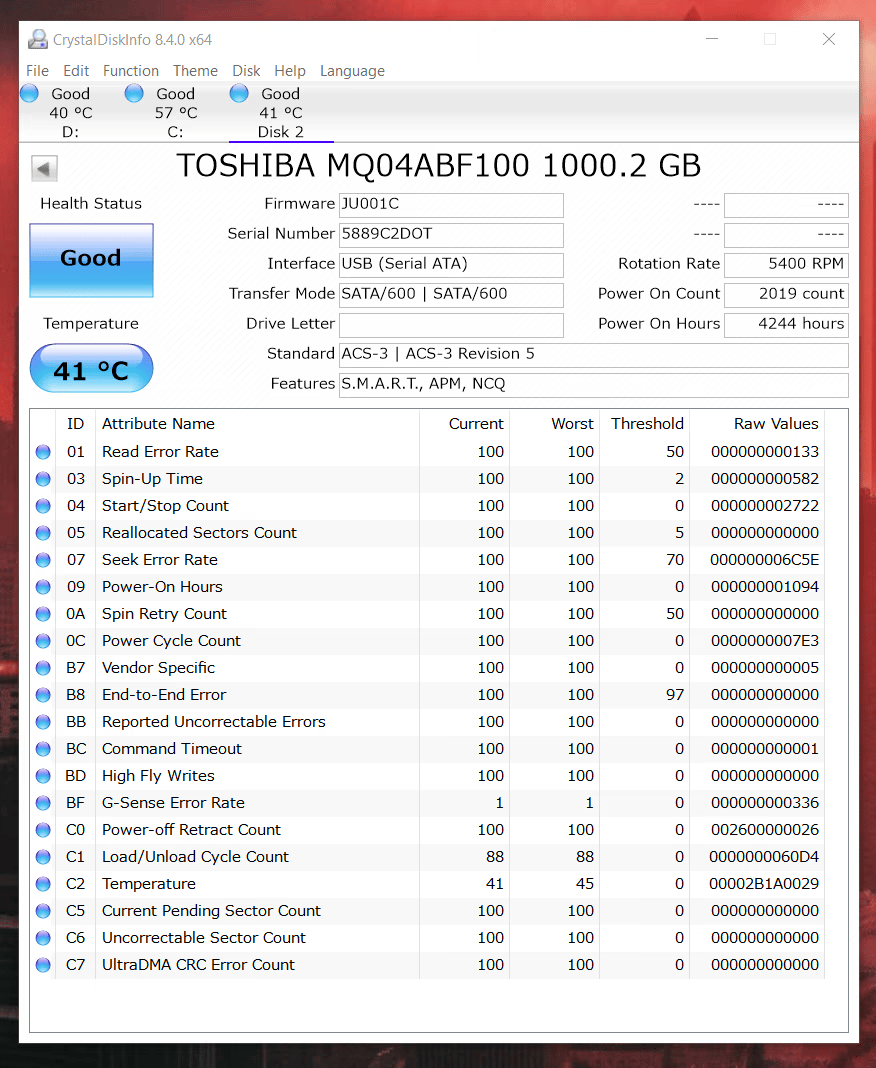Switch to the D: drive tab

click(x=71, y=112)
